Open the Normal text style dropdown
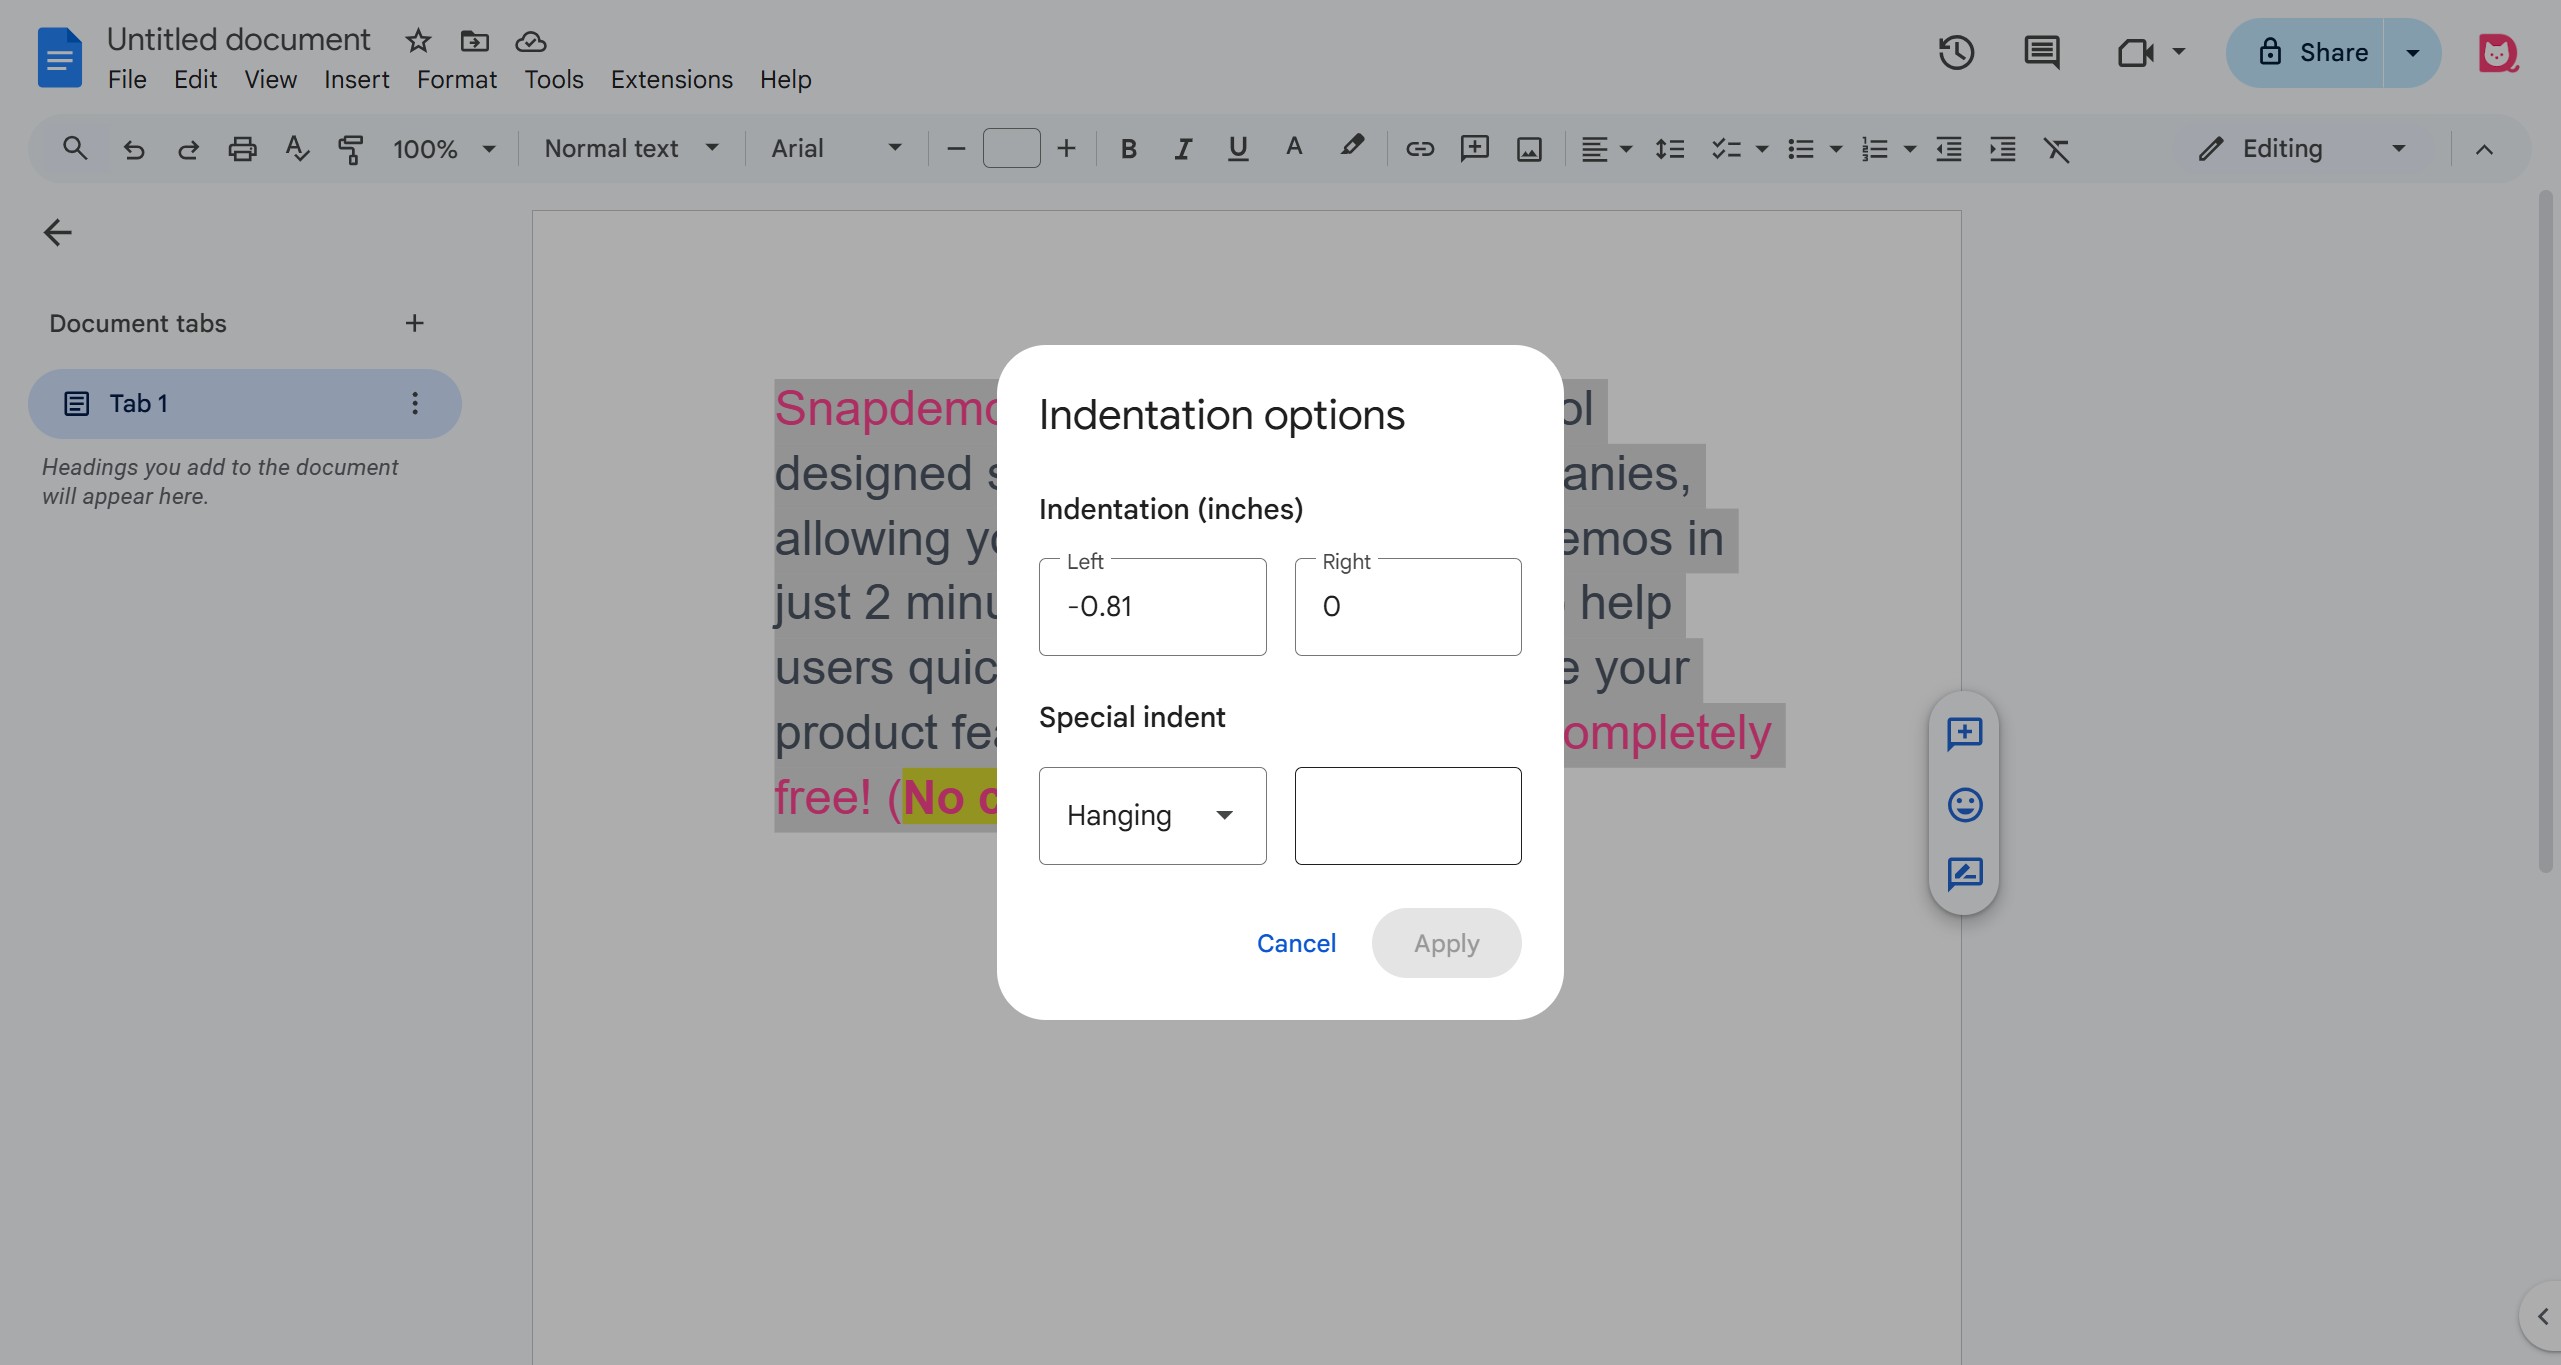Image resolution: width=2561 pixels, height=1365 pixels. pyautogui.click(x=631, y=149)
